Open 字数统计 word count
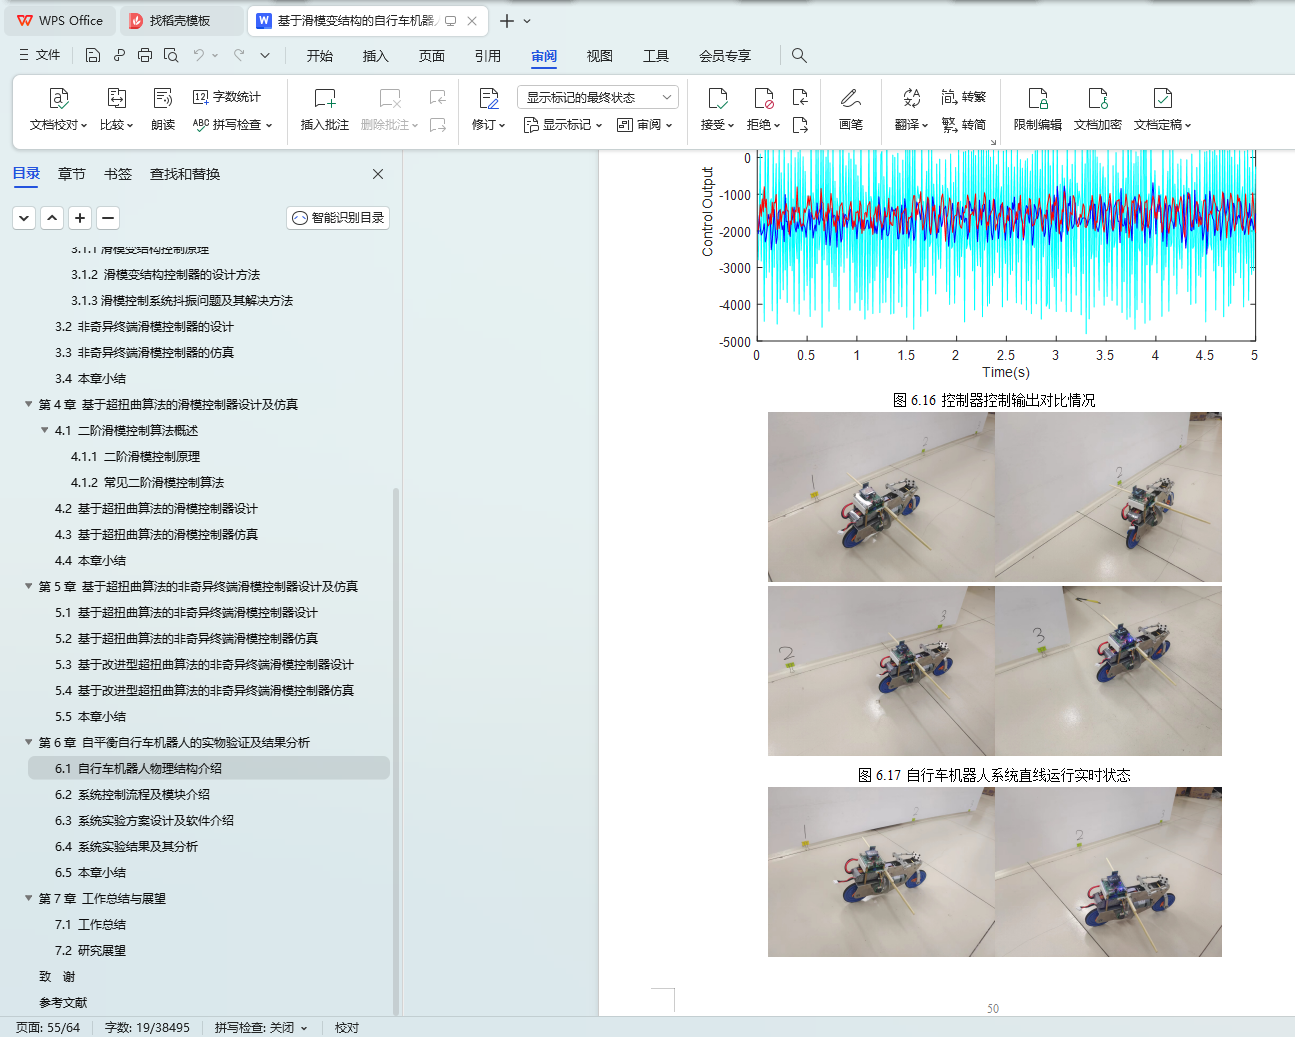1295x1037 pixels. tap(227, 97)
